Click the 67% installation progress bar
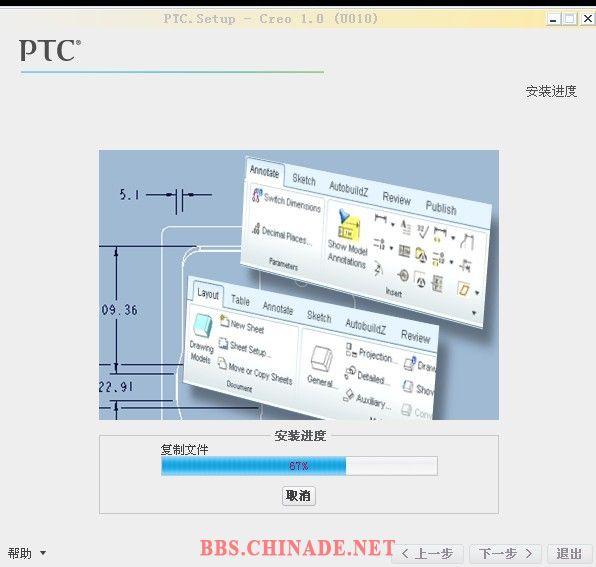 click(x=299, y=466)
